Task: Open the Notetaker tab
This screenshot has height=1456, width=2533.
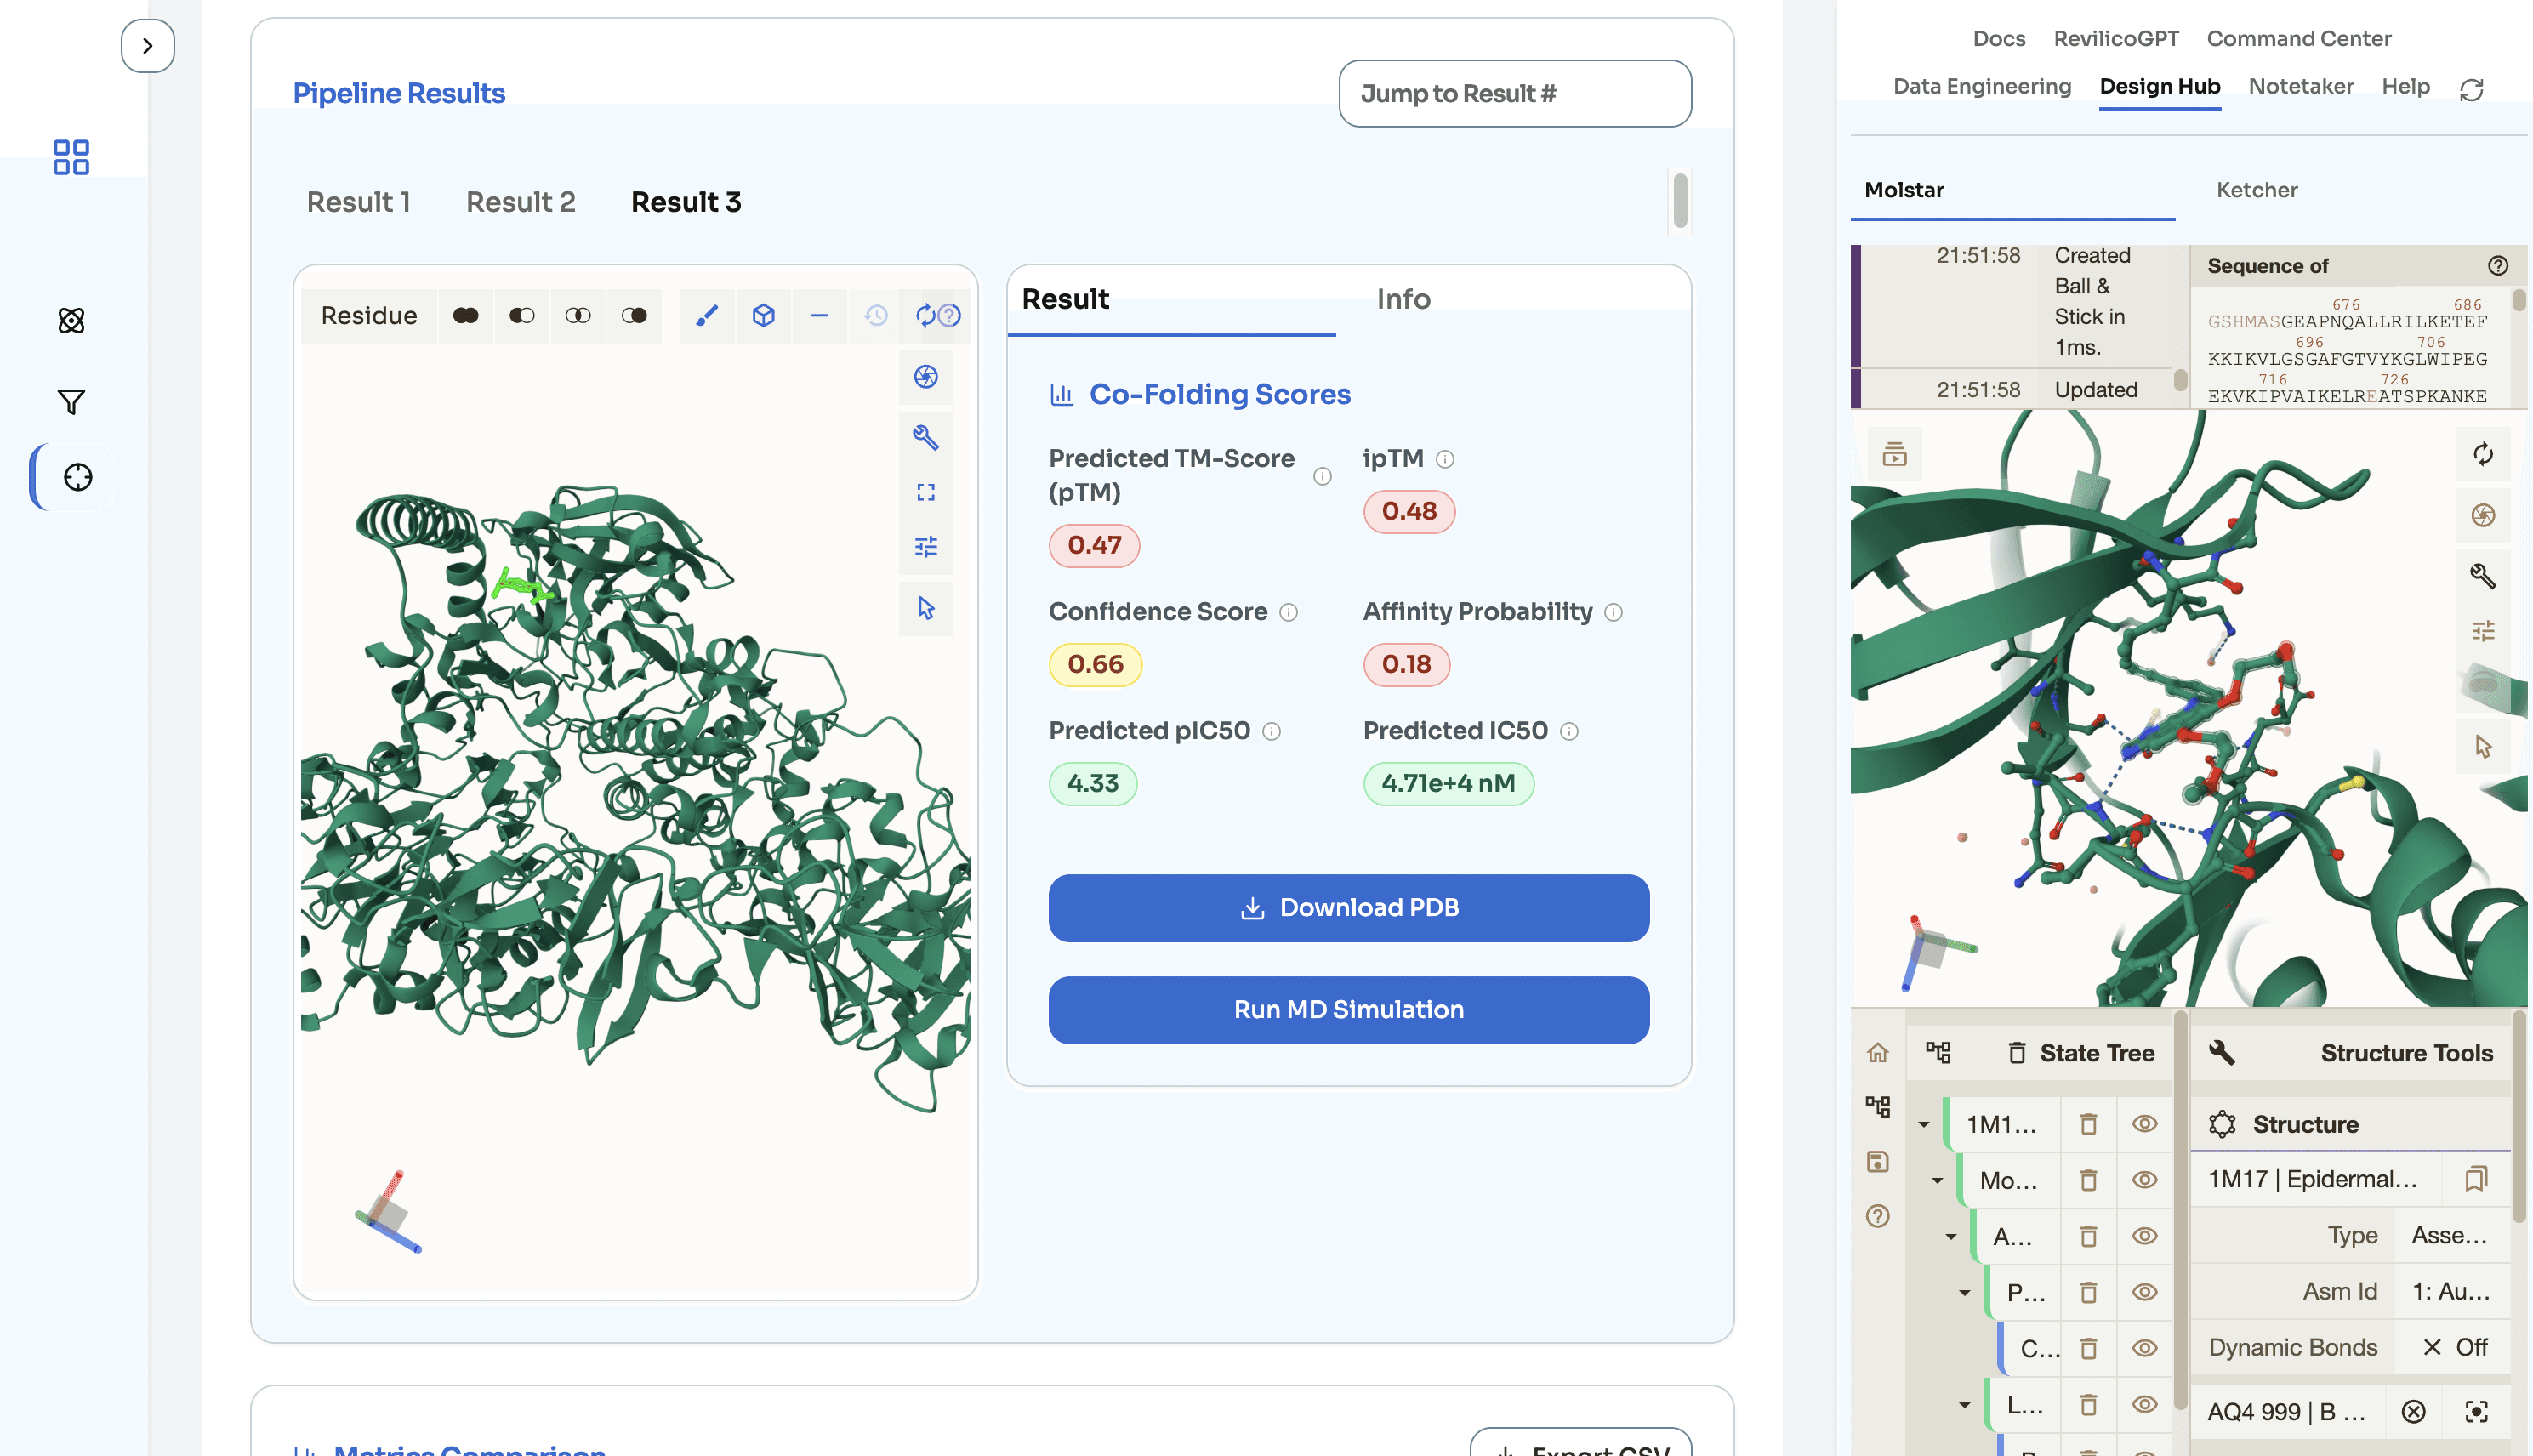Action: click(x=2301, y=86)
